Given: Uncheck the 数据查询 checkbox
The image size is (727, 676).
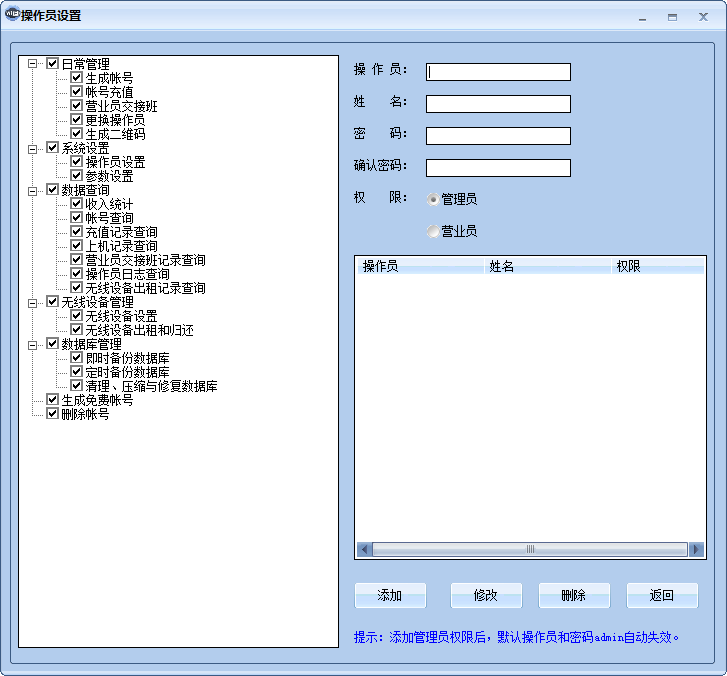Looking at the screenshot, I should click(x=52, y=190).
